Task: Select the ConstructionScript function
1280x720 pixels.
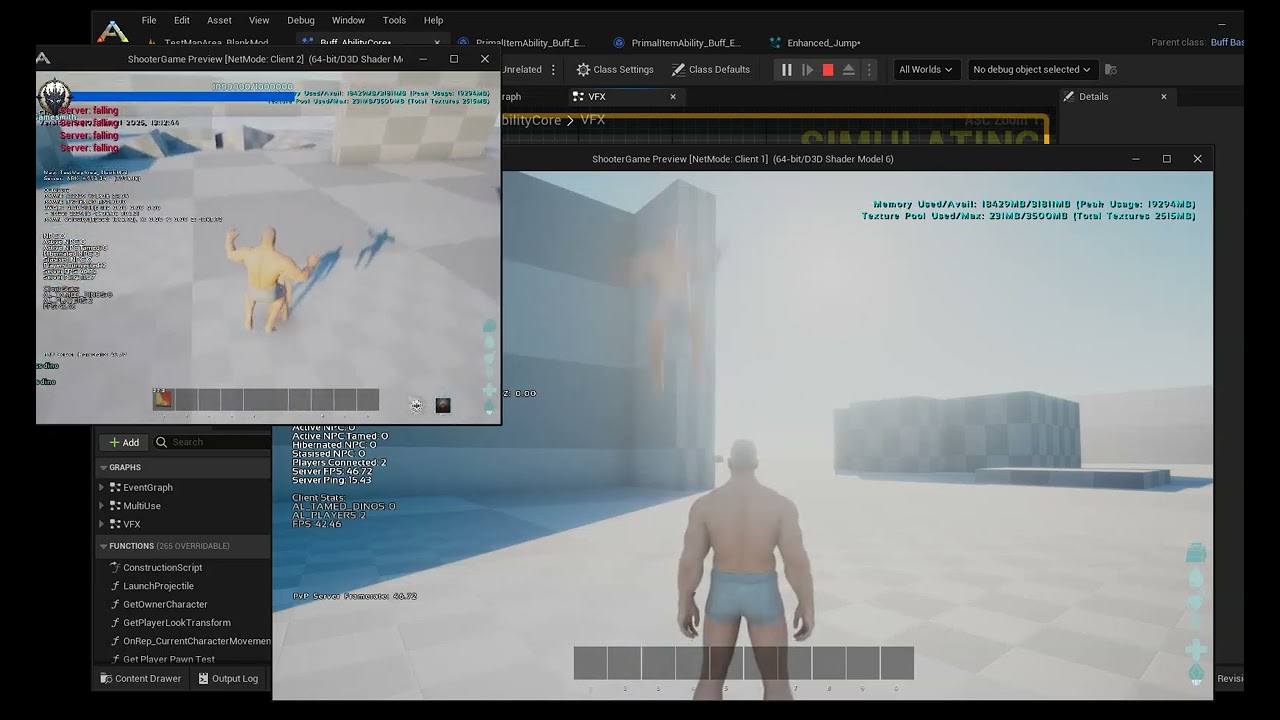Action: [x=162, y=568]
